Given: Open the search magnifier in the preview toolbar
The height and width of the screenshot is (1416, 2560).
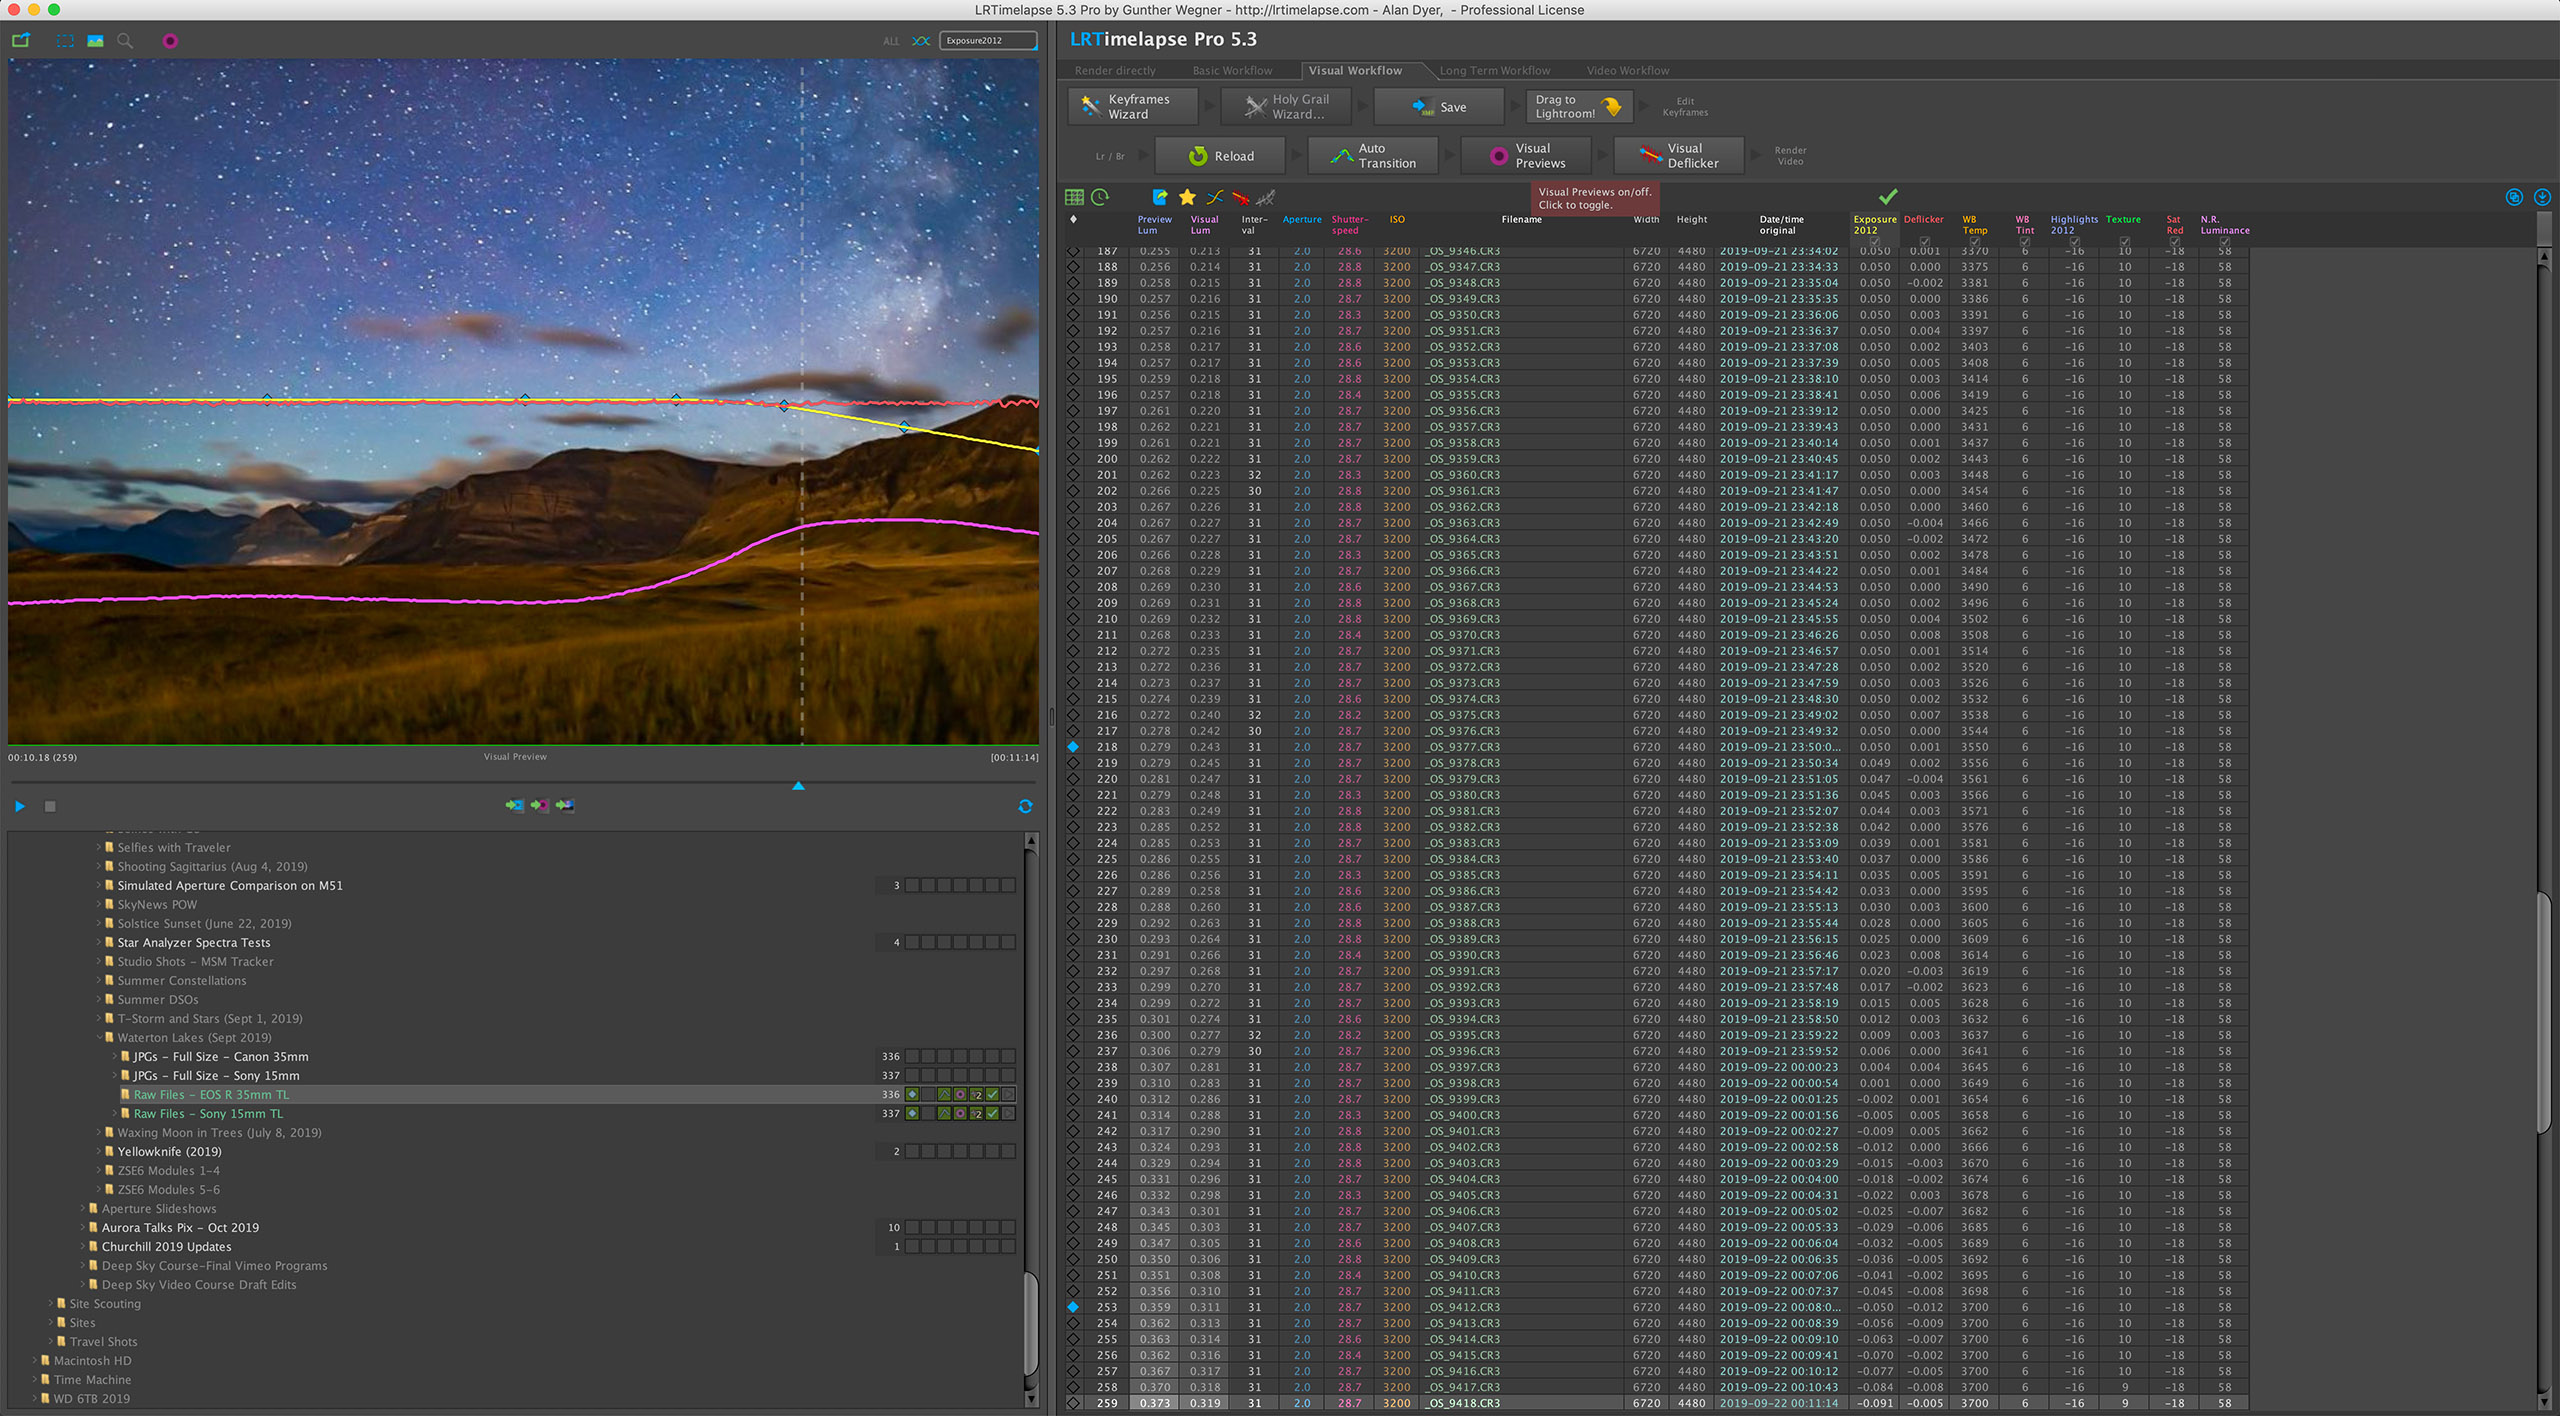Looking at the screenshot, I should (125, 41).
